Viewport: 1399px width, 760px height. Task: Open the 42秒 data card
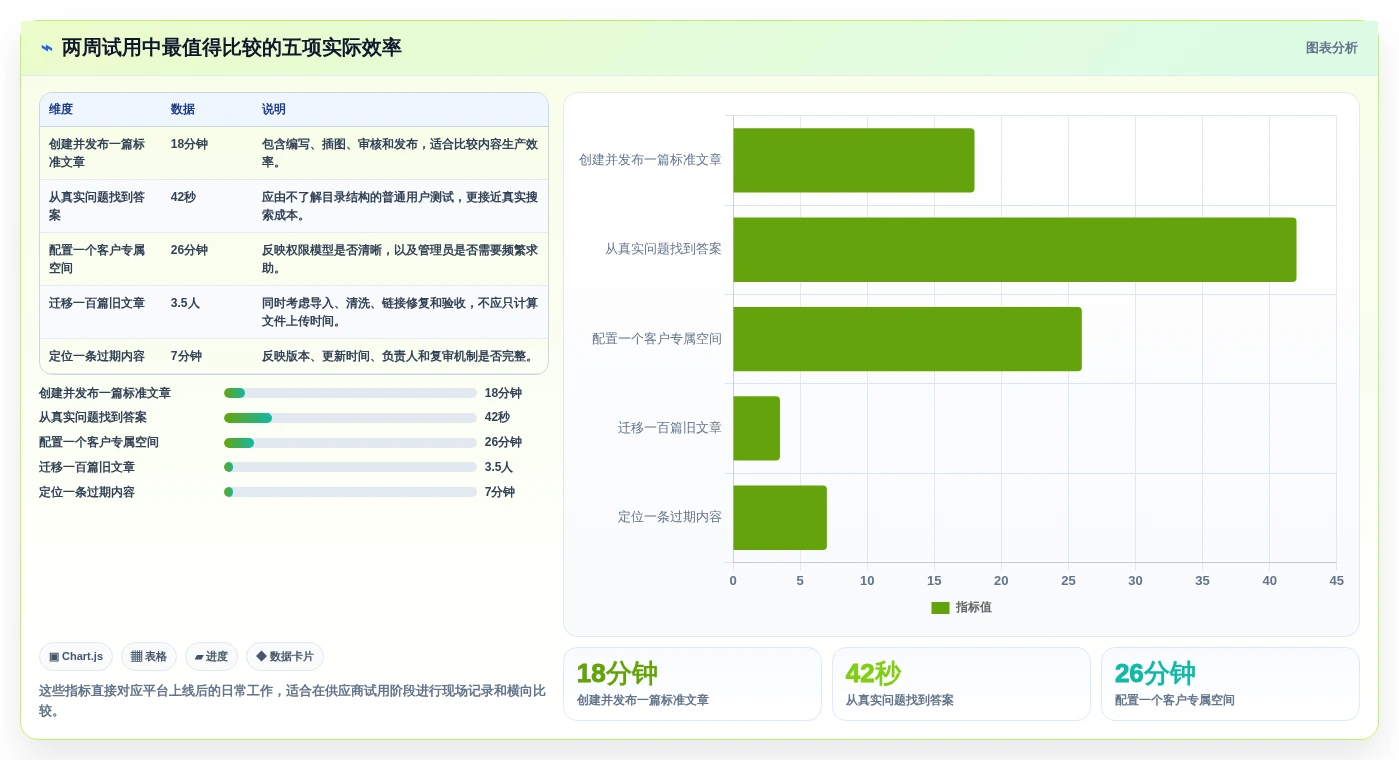coord(961,684)
